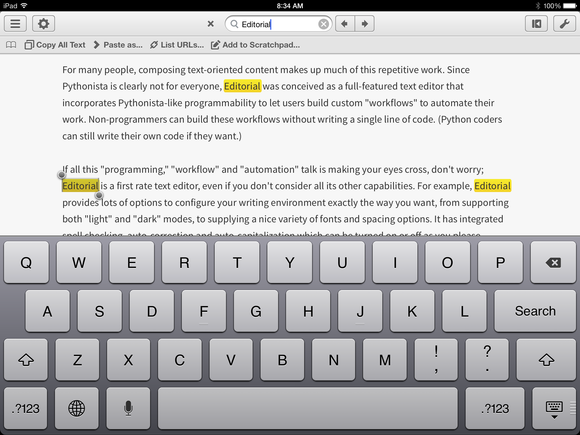This screenshot has height=435, width=580.
Task: Tap the N key
Action: coord(334,360)
